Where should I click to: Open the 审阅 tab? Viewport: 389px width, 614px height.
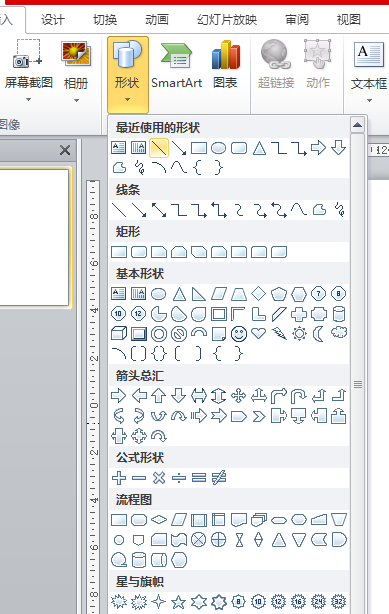[x=297, y=19]
